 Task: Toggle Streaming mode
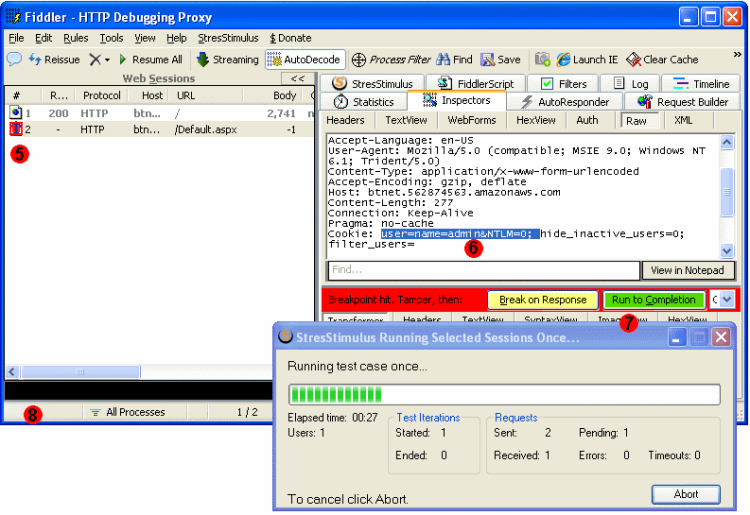[227, 60]
